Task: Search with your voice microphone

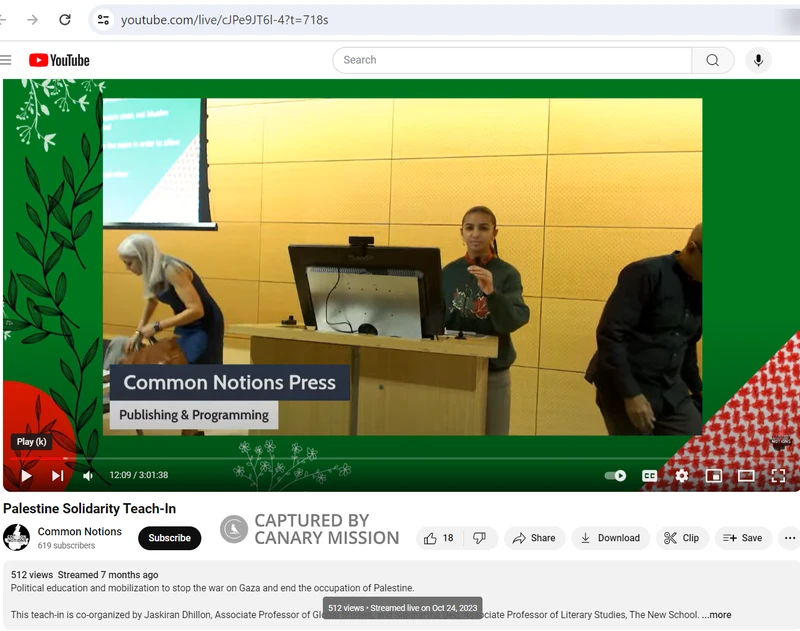Action: (x=759, y=60)
